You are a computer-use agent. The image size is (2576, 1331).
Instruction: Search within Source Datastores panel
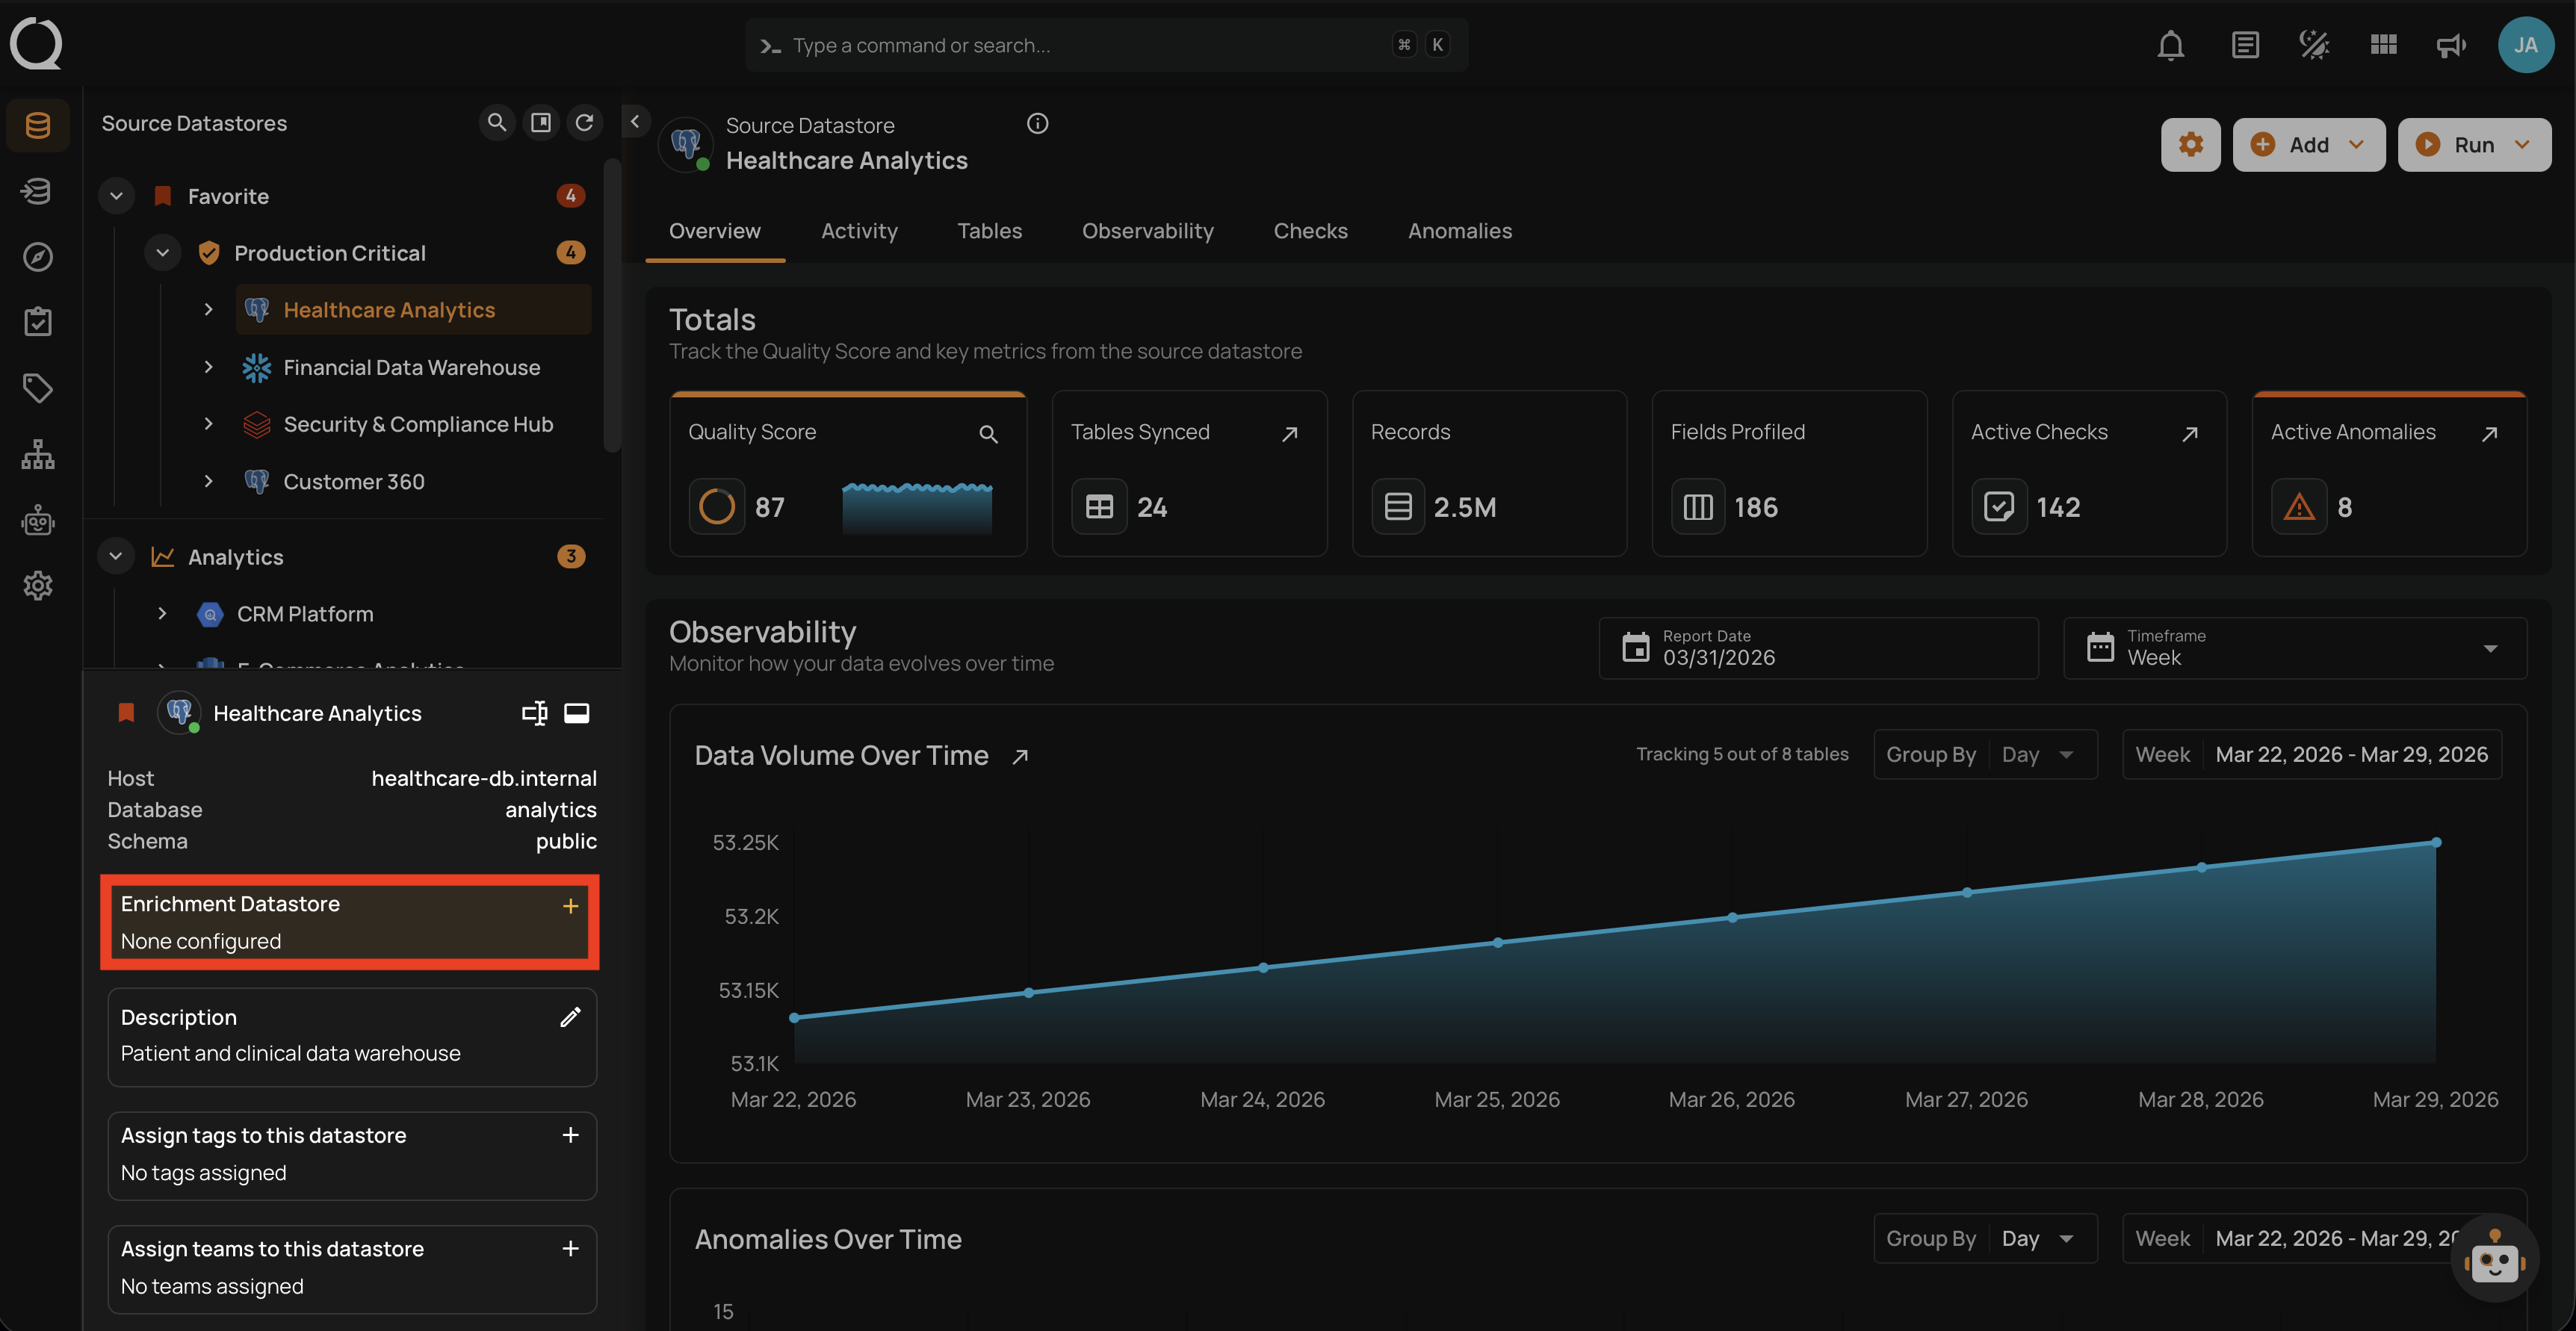496,122
